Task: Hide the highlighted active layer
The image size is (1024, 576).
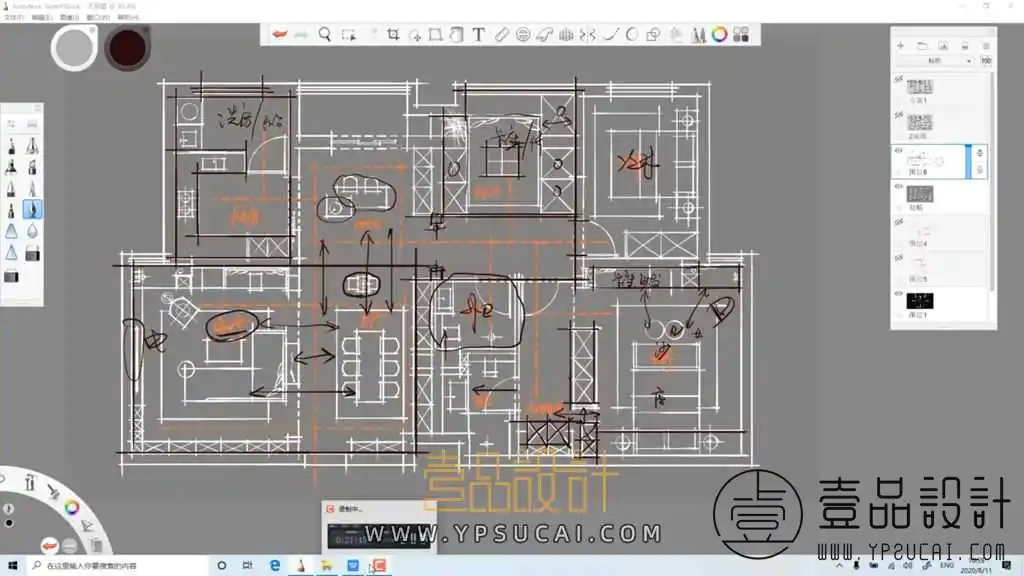Action: point(899,151)
